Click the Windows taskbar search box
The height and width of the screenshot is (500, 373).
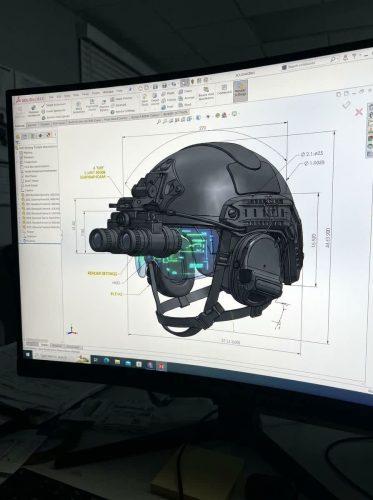tap(62, 357)
